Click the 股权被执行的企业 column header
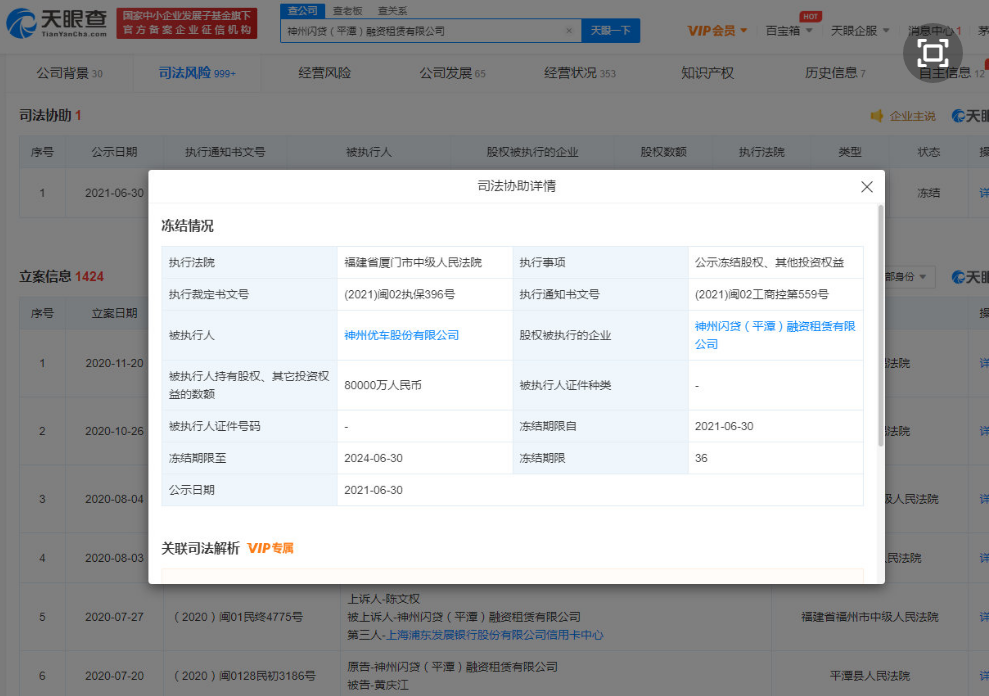The width and height of the screenshot is (989, 696). [x=532, y=152]
